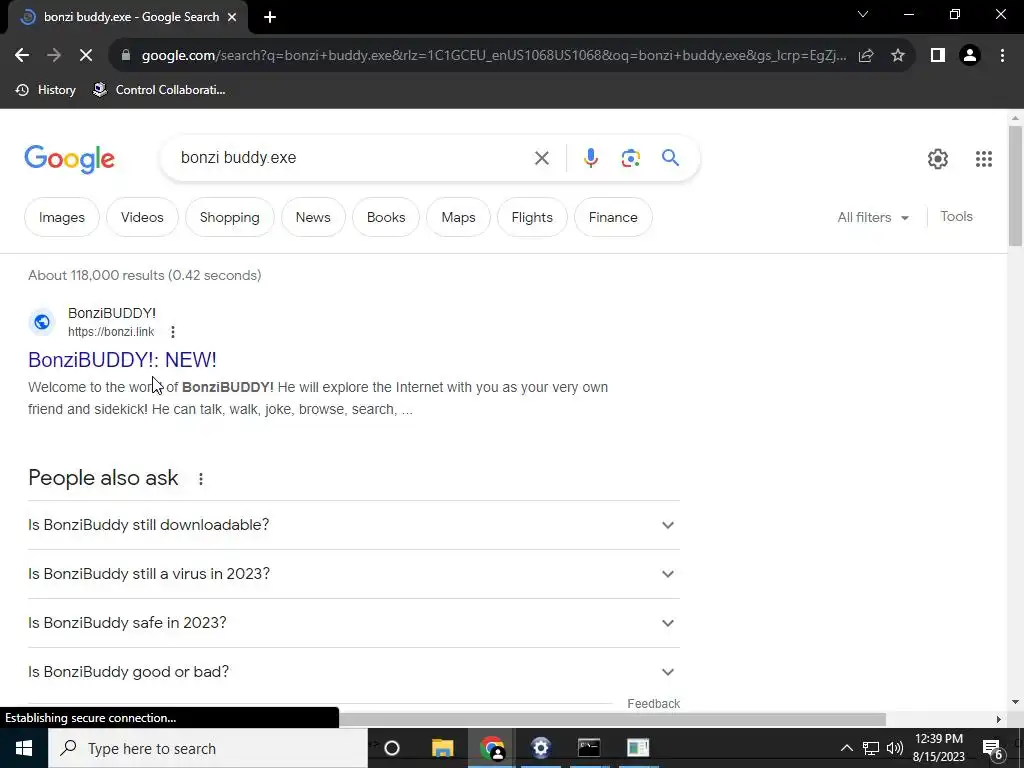Screen dimensions: 1024x768
Task: Open People also ask options menu
Action: click(200, 479)
